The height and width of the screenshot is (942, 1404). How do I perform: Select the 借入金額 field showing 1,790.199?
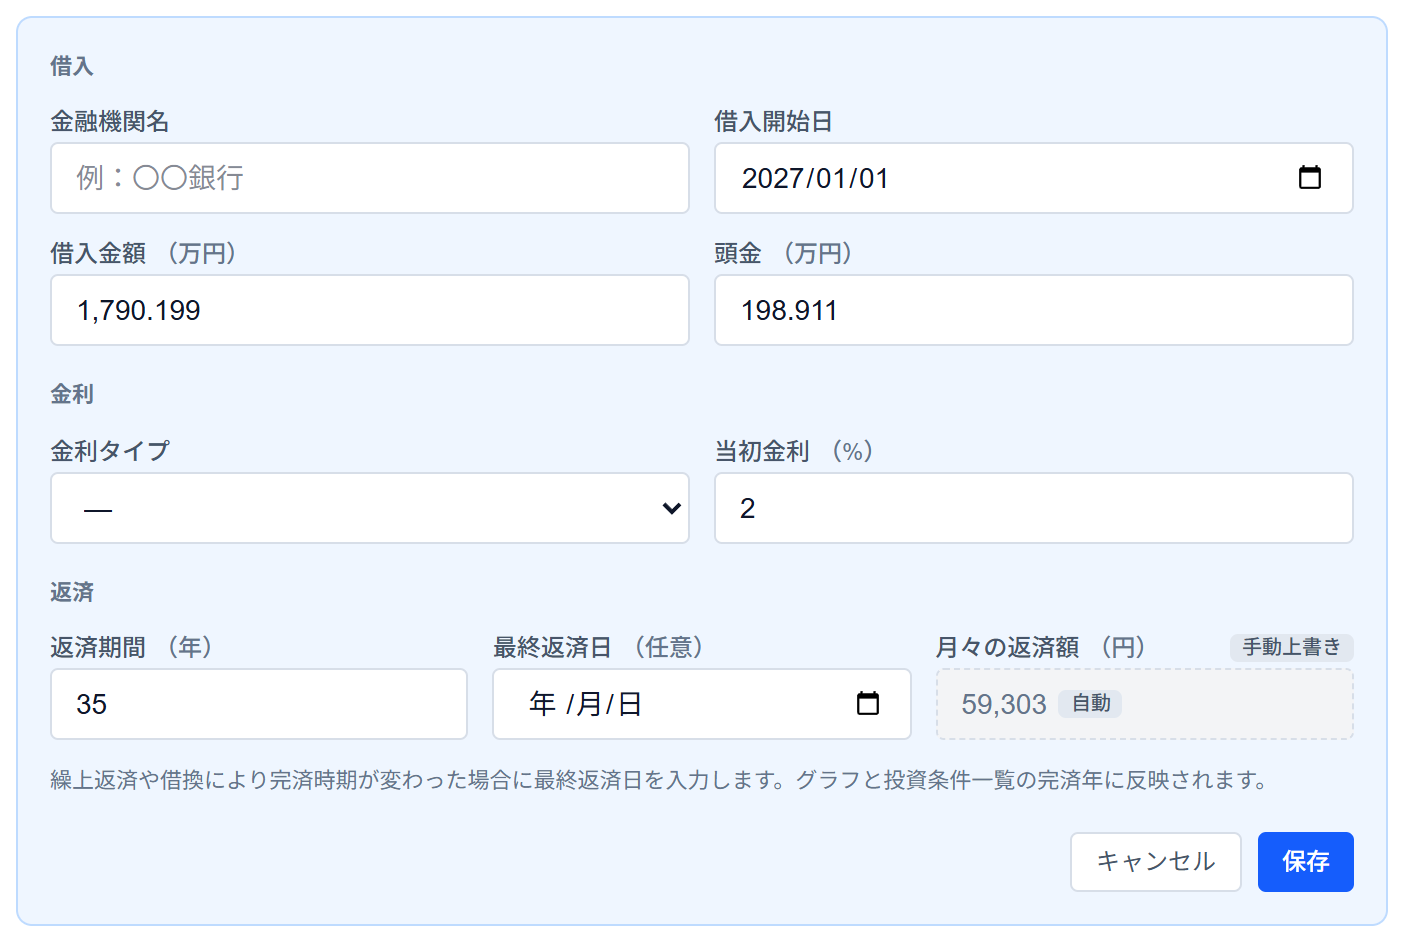point(370,310)
